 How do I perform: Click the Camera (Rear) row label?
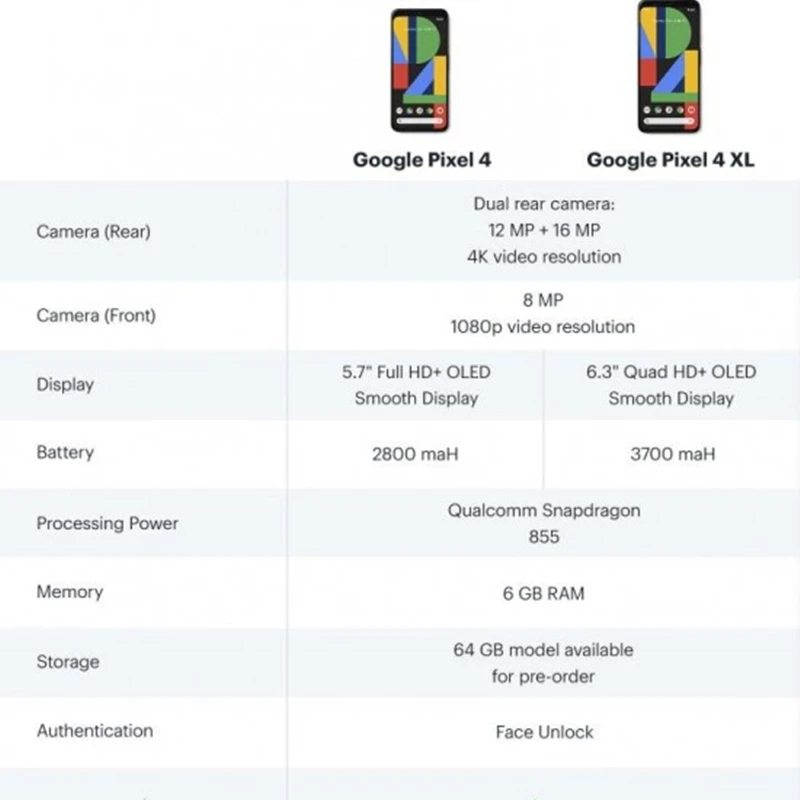tap(93, 231)
